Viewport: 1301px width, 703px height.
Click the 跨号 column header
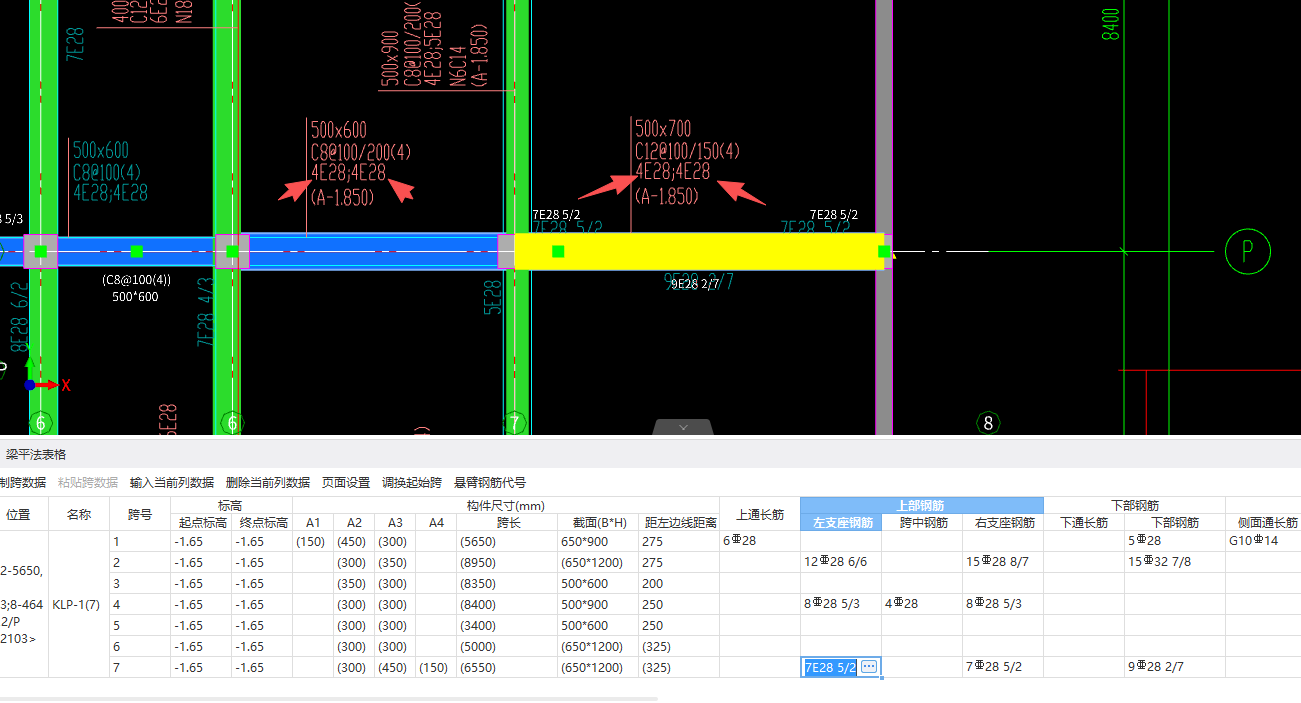(x=140, y=514)
